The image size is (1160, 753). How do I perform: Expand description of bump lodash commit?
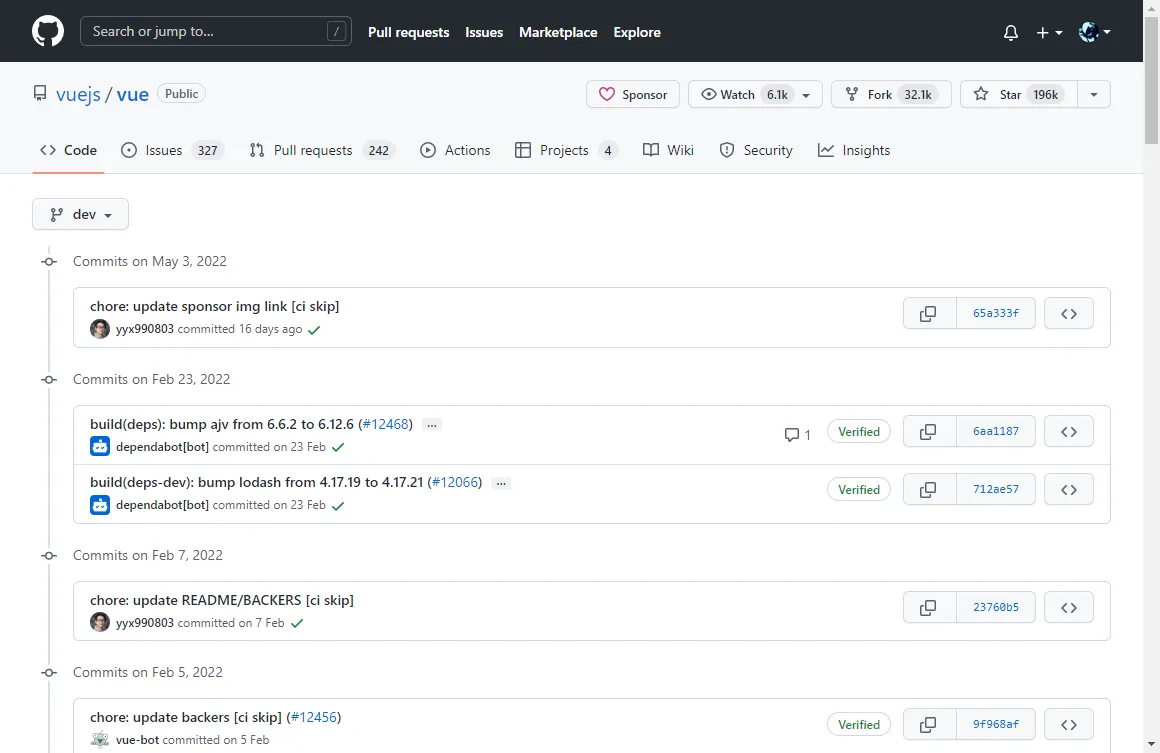tap(502, 483)
